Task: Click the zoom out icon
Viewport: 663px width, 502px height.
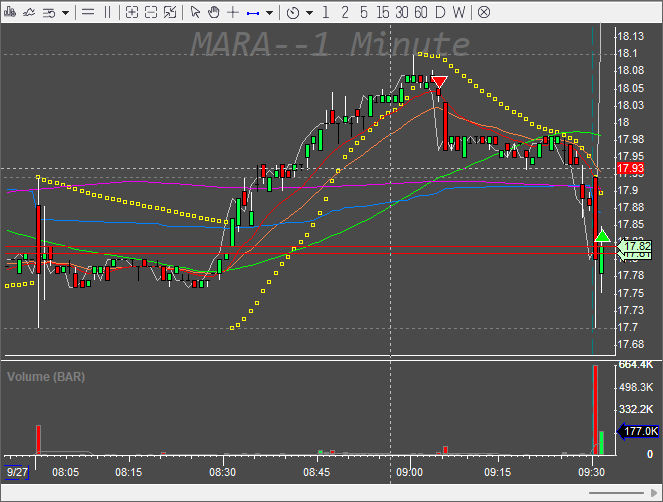Action: pyautogui.click(x=151, y=13)
